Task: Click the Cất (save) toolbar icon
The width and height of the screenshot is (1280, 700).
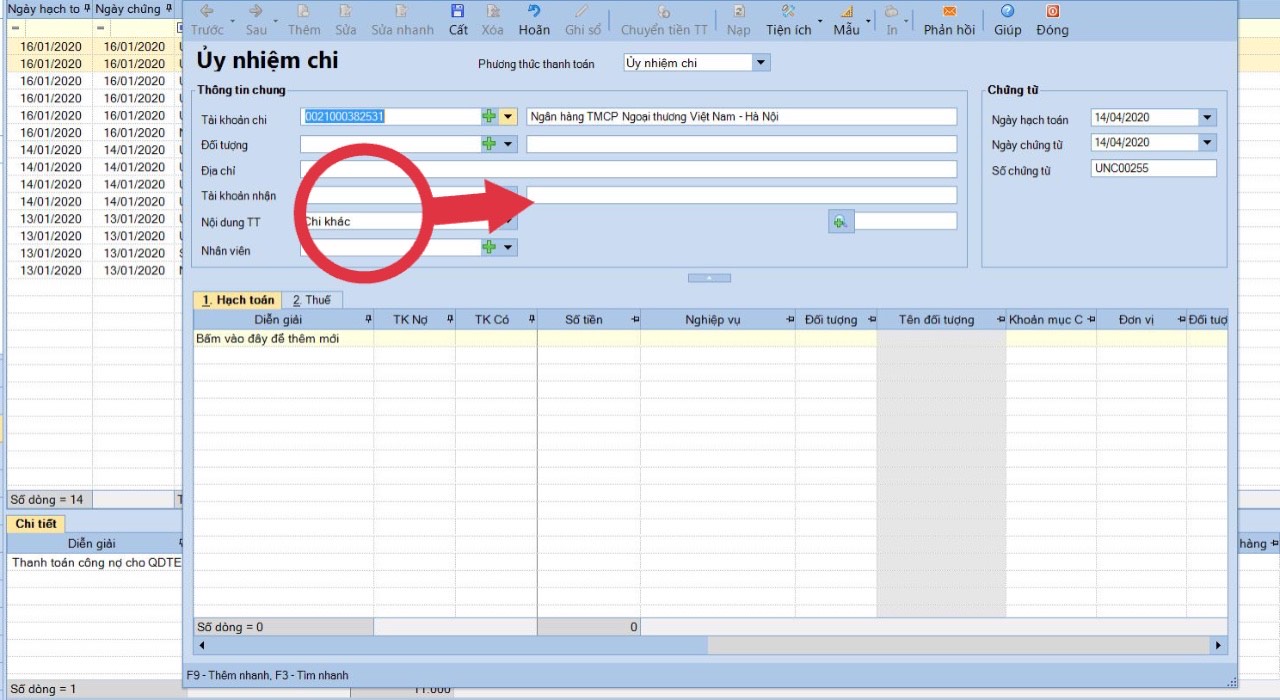Action: 458,12
